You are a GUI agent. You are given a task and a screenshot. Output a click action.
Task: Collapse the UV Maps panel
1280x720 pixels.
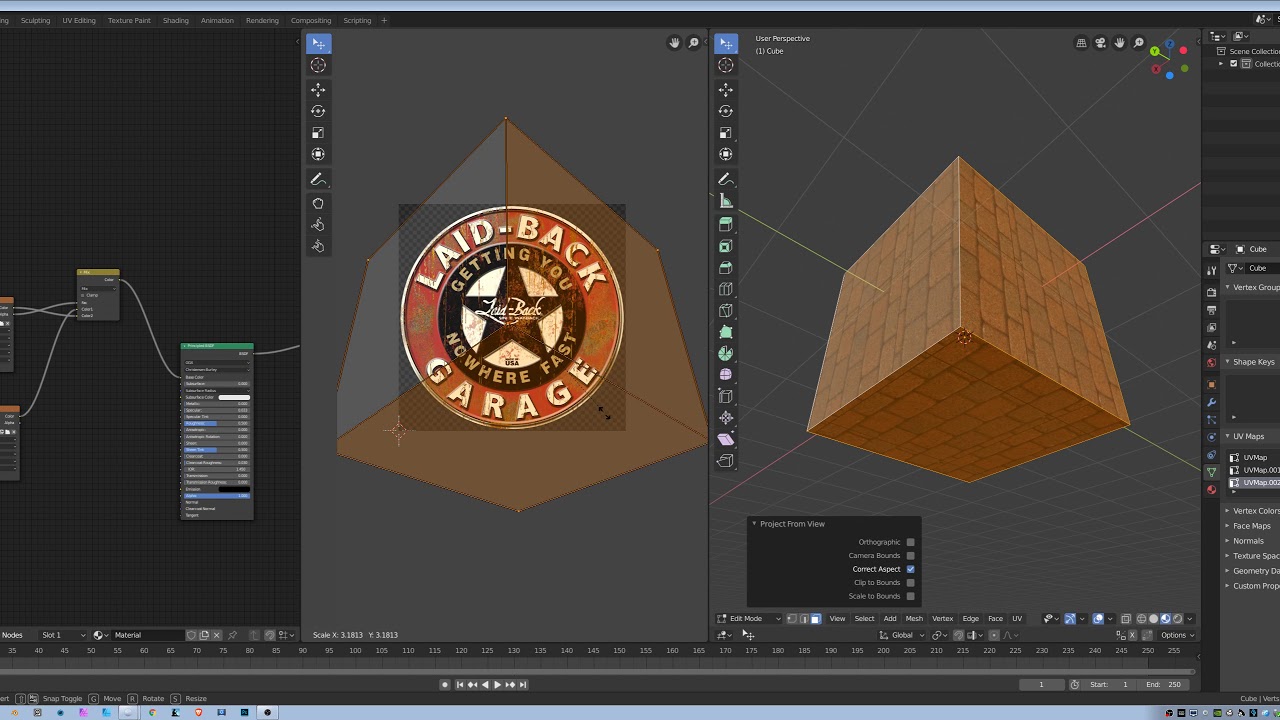[x=1228, y=437]
